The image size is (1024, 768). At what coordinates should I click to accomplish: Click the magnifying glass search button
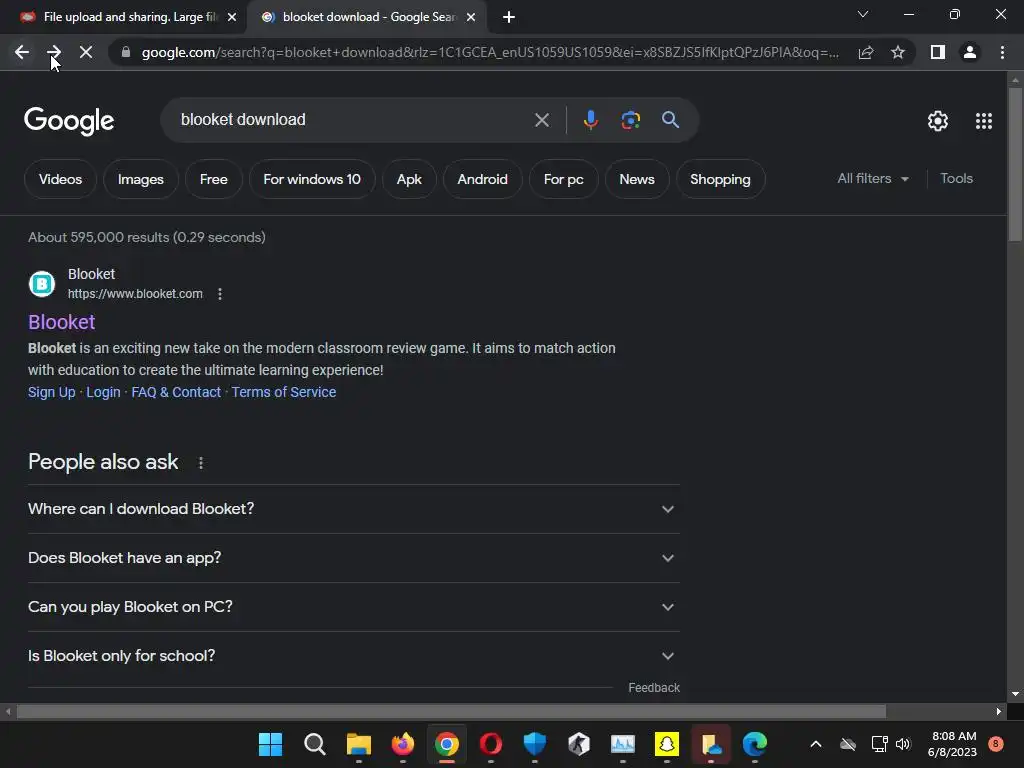click(x=670, y=120)
